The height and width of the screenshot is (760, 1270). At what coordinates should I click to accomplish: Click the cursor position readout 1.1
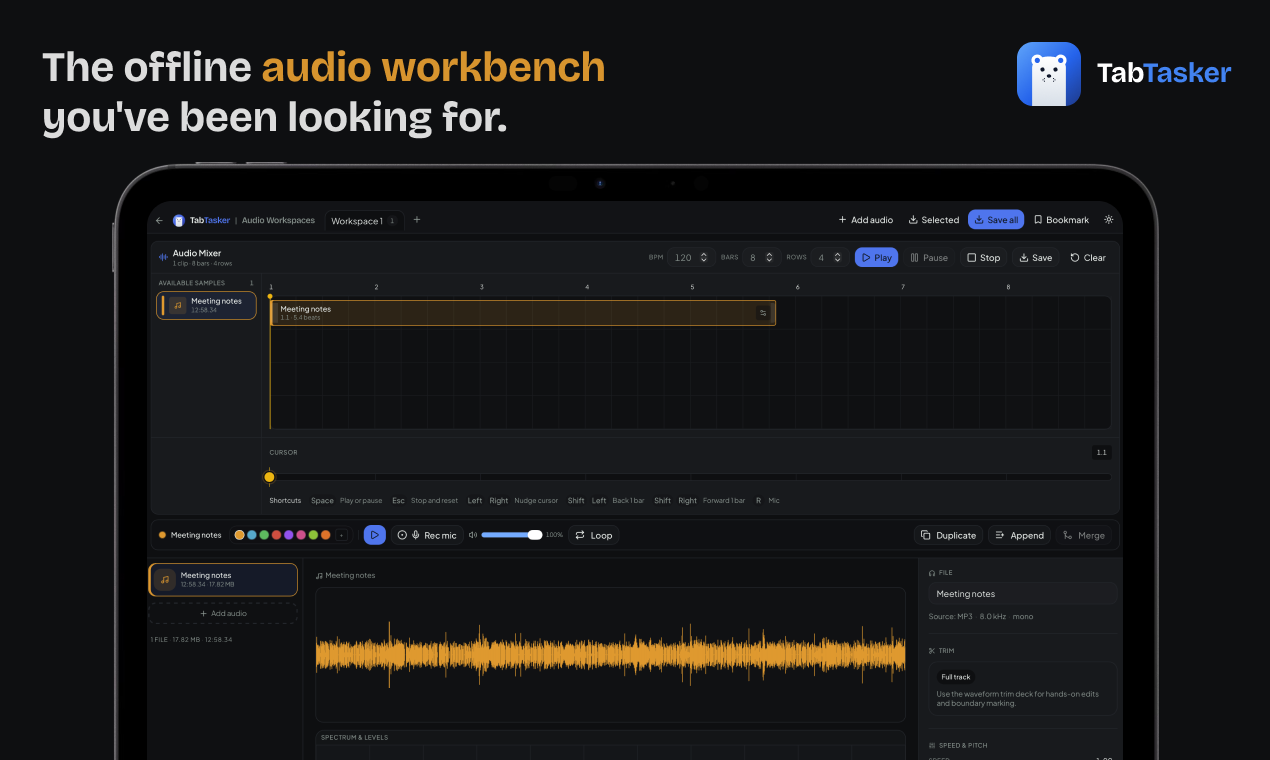(1101, 452)
